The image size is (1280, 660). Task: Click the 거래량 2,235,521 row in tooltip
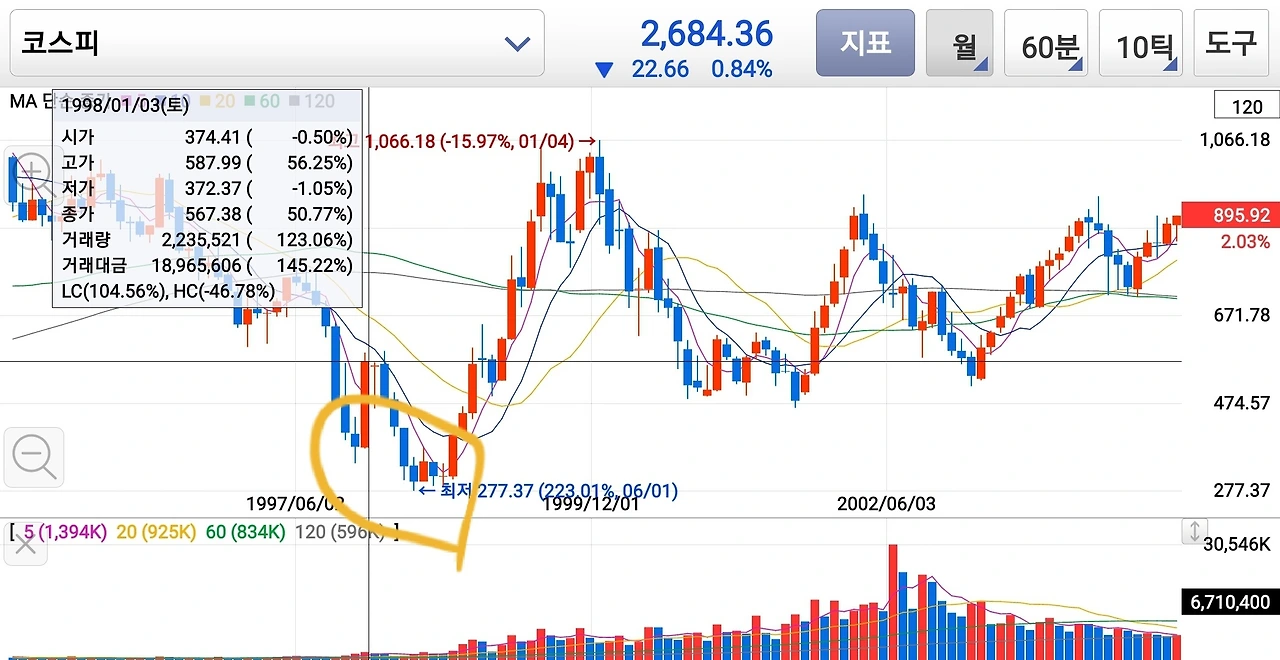207,240
